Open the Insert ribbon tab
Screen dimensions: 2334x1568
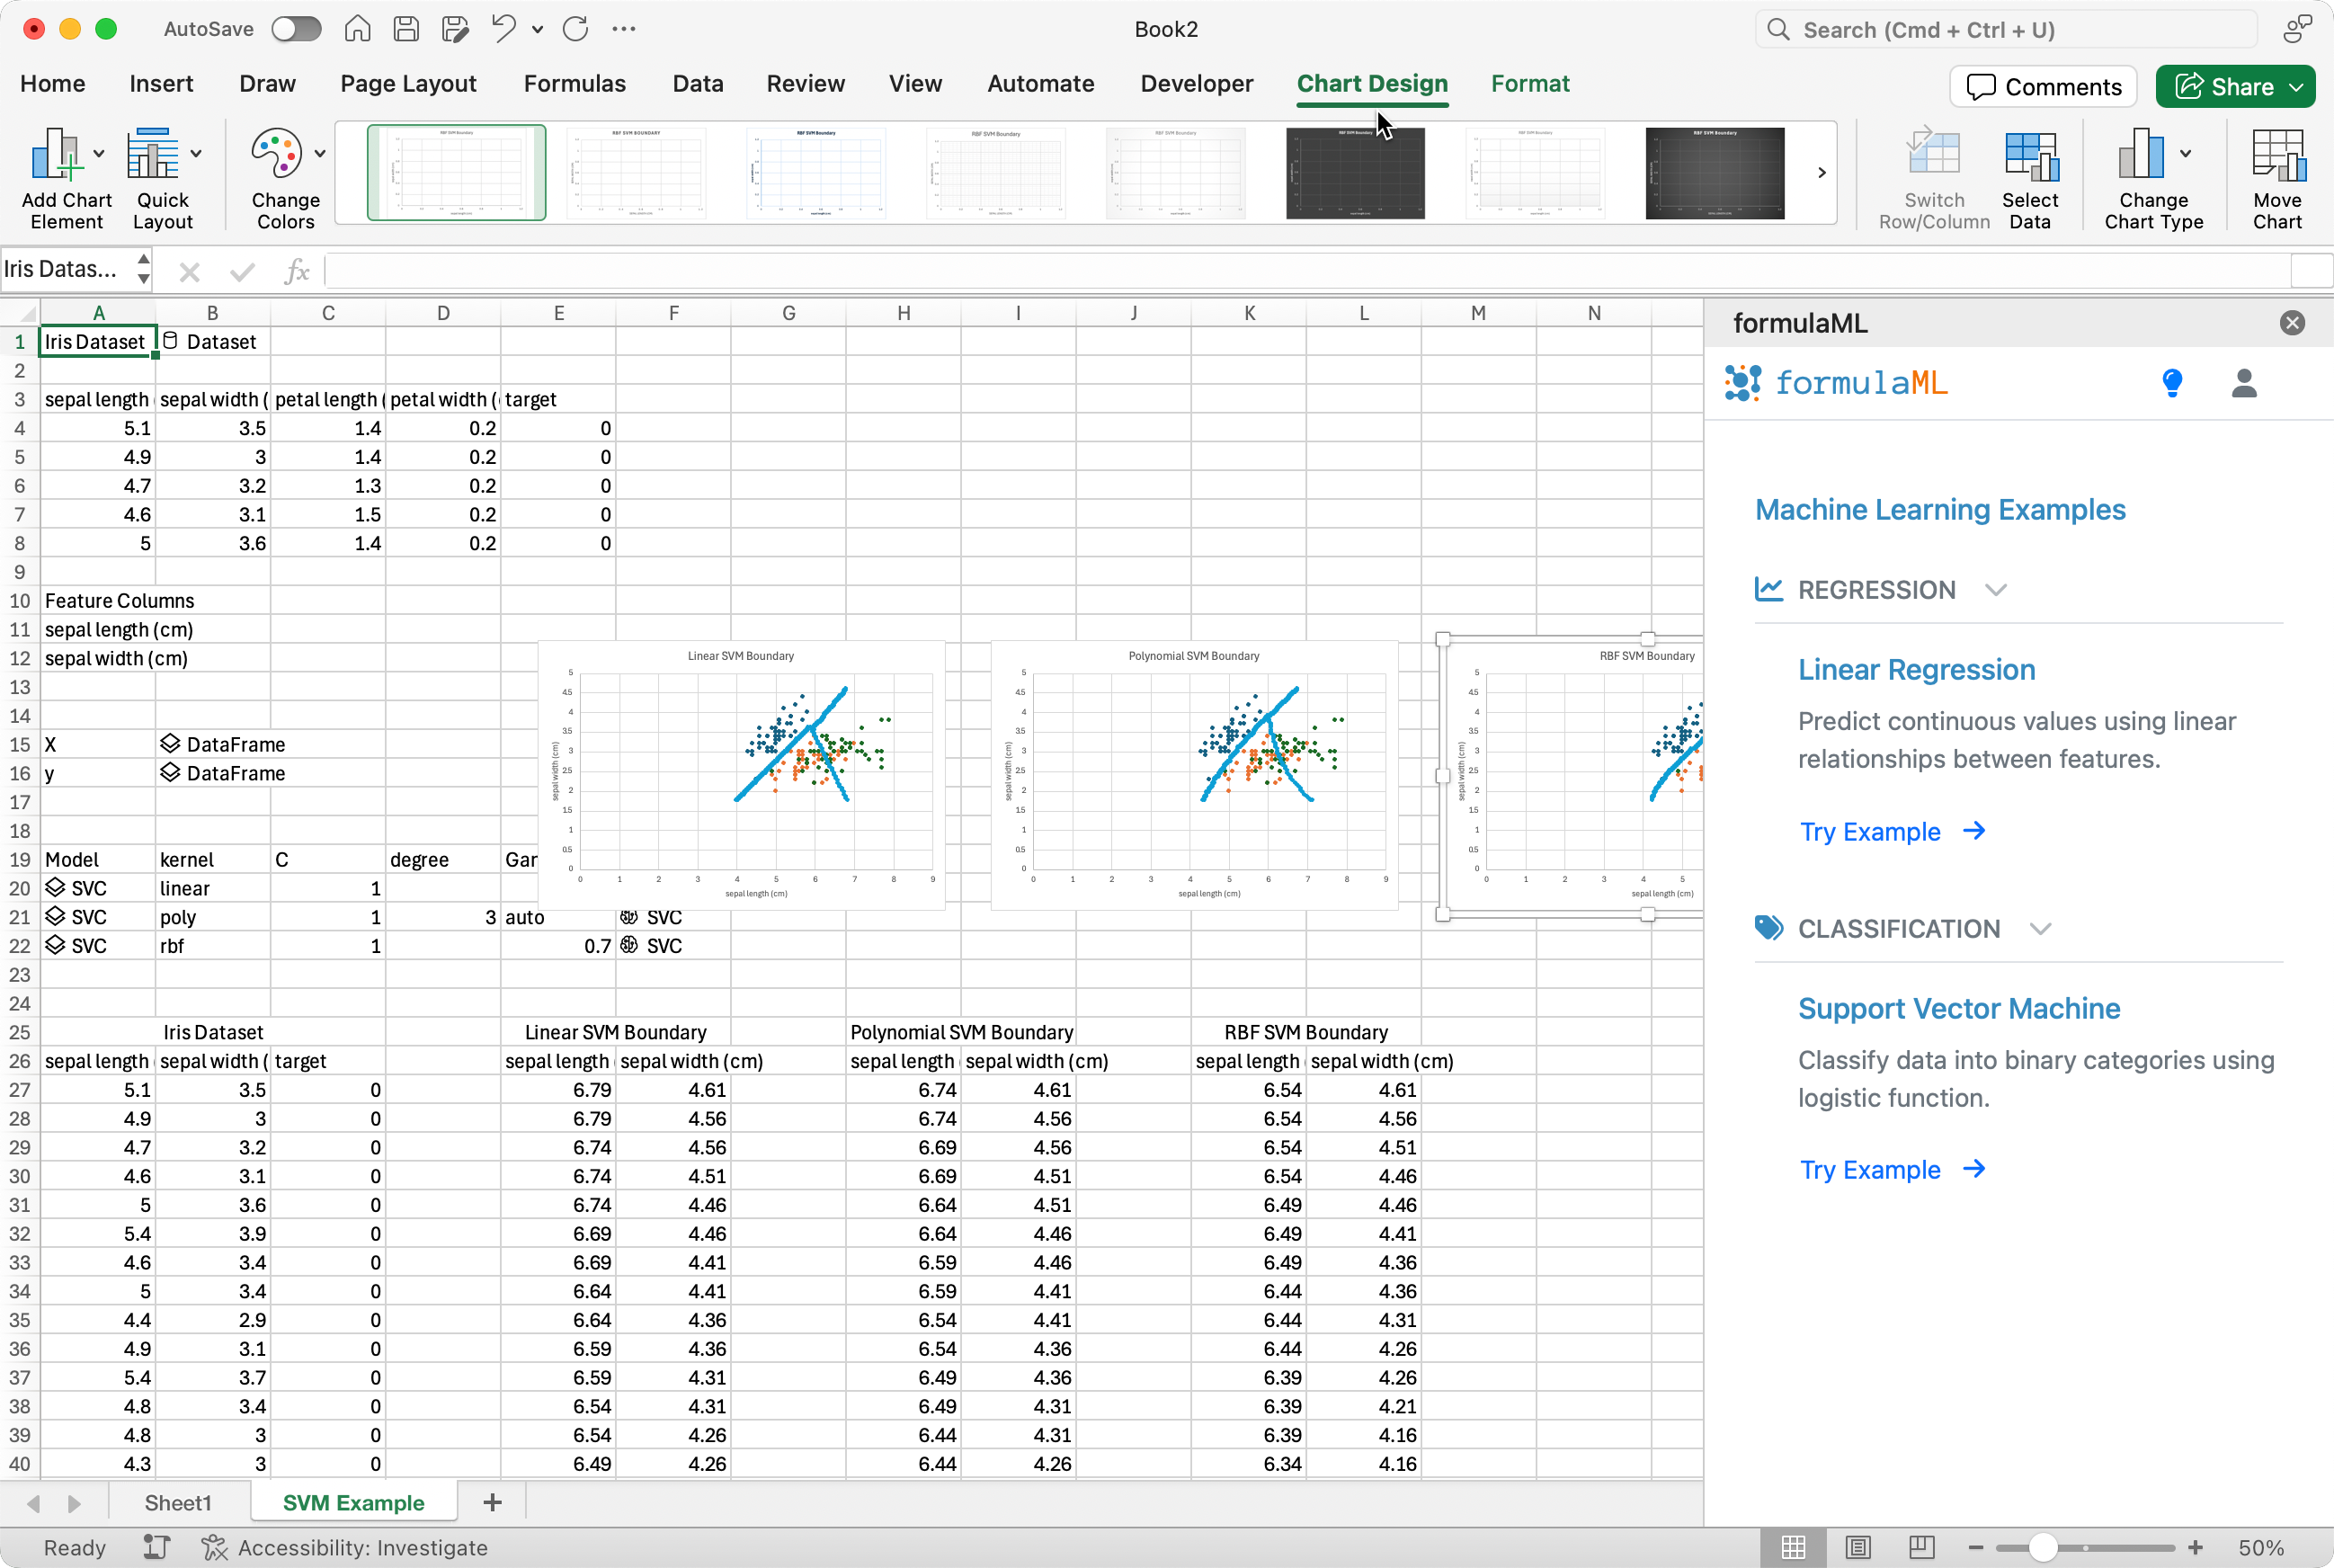[x=161, y=84]
